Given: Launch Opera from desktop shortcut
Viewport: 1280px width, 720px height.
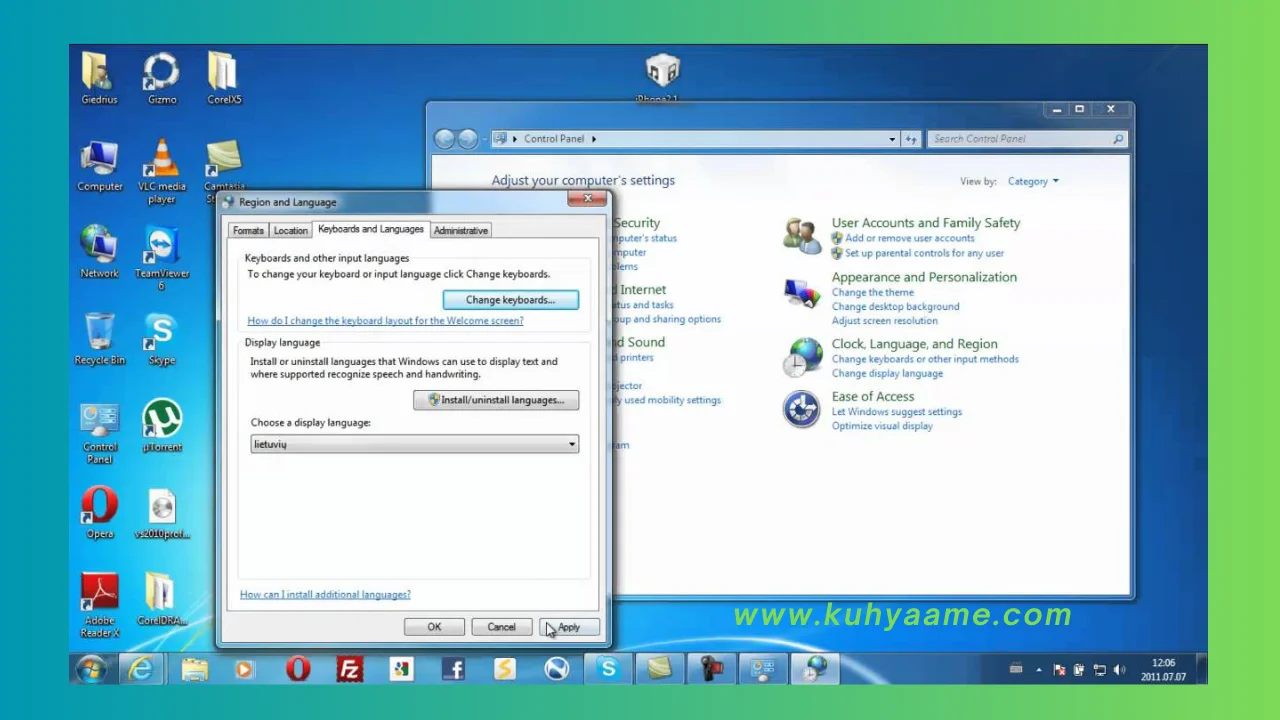Looking at the screenshot, I should point(99,512).
